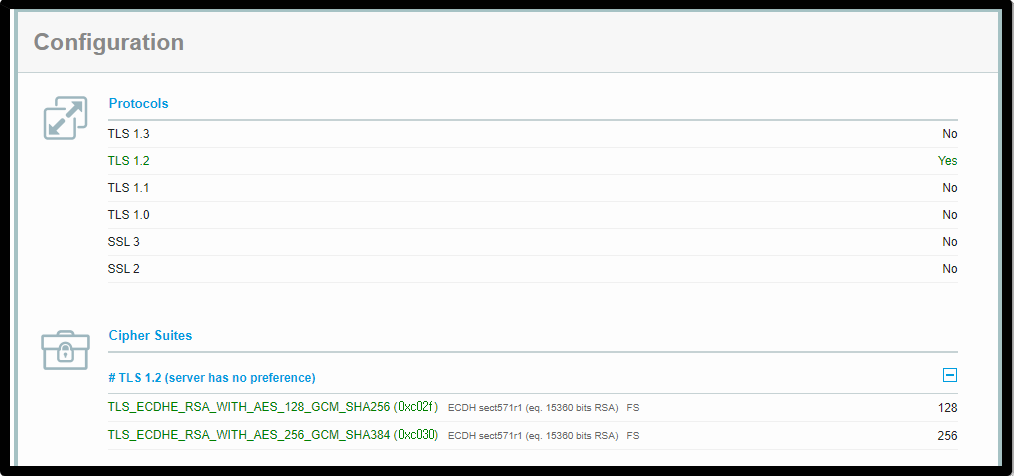Click the Protocols section title
Image resolution: width=1014 pixels, height=476 pixels.
click(138, 103)
